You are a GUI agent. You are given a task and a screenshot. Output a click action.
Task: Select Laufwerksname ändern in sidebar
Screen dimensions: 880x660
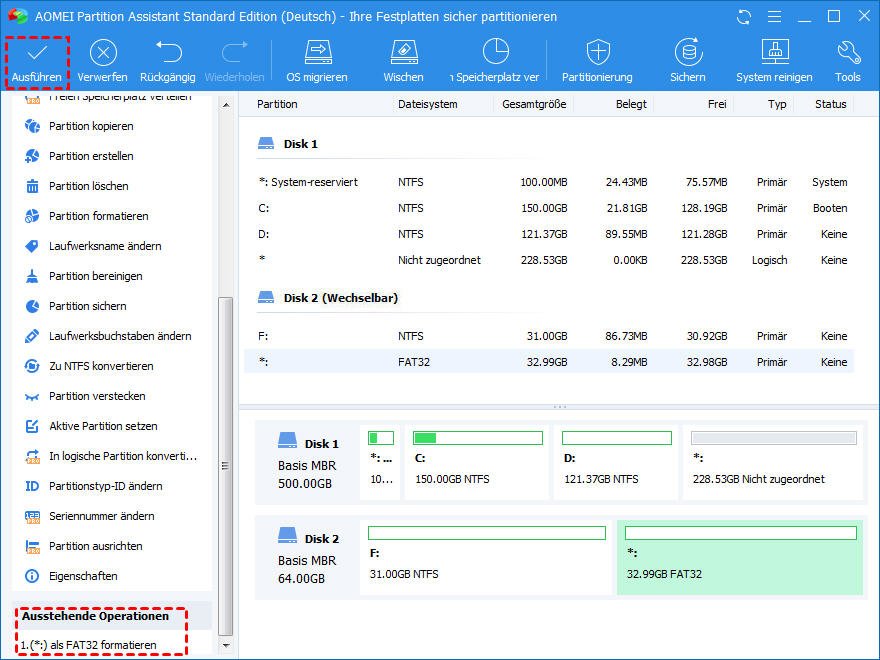pyautogui.click(x=93, y=246)
